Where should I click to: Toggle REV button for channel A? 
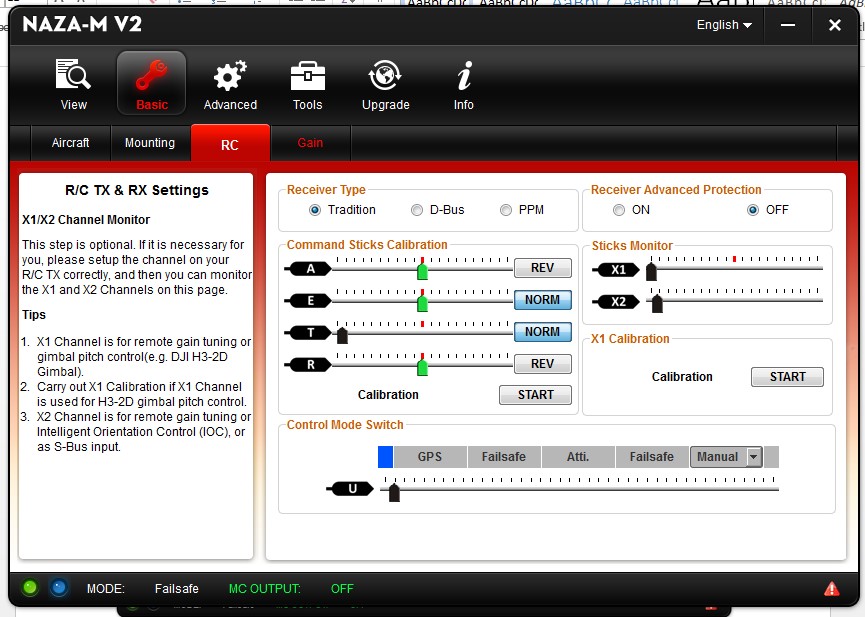point(542,268)
